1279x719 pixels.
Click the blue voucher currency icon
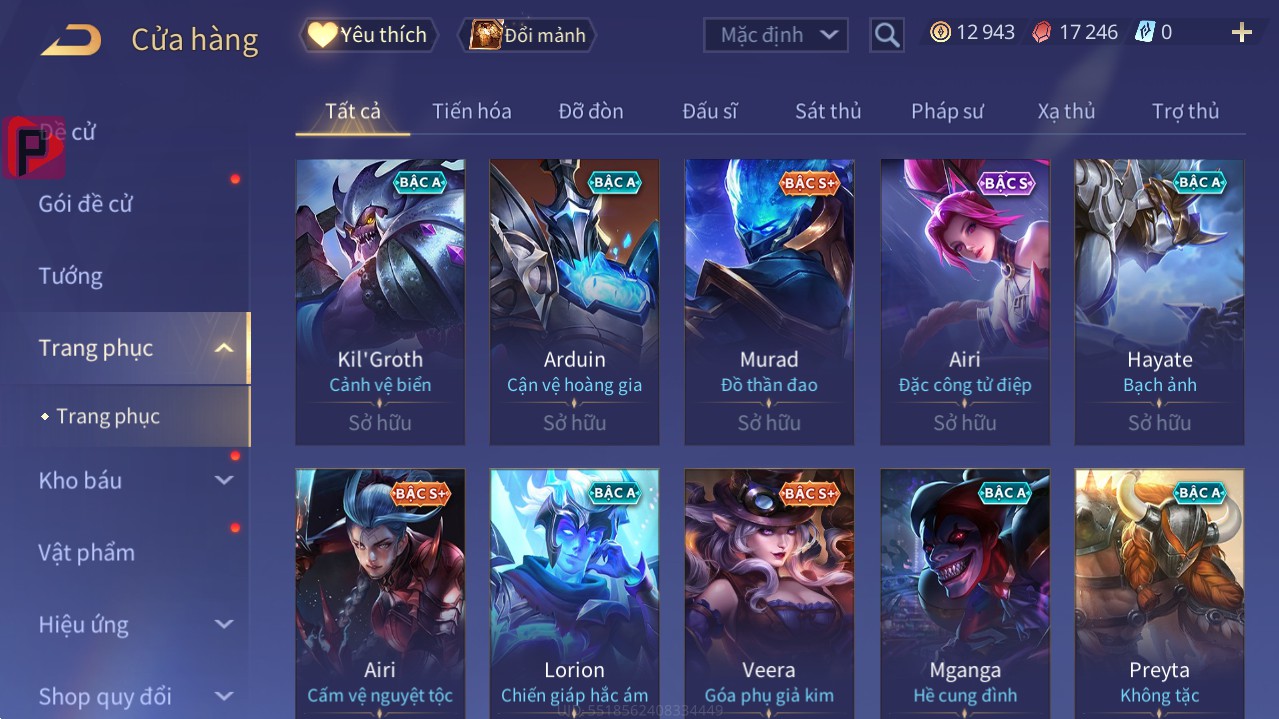[x=1145, y=32]
